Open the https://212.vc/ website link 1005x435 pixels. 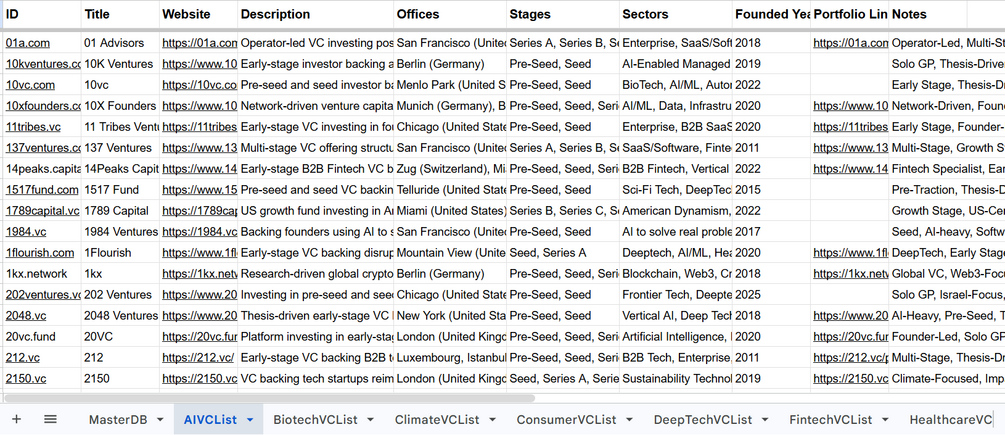[x=198, y=357]
